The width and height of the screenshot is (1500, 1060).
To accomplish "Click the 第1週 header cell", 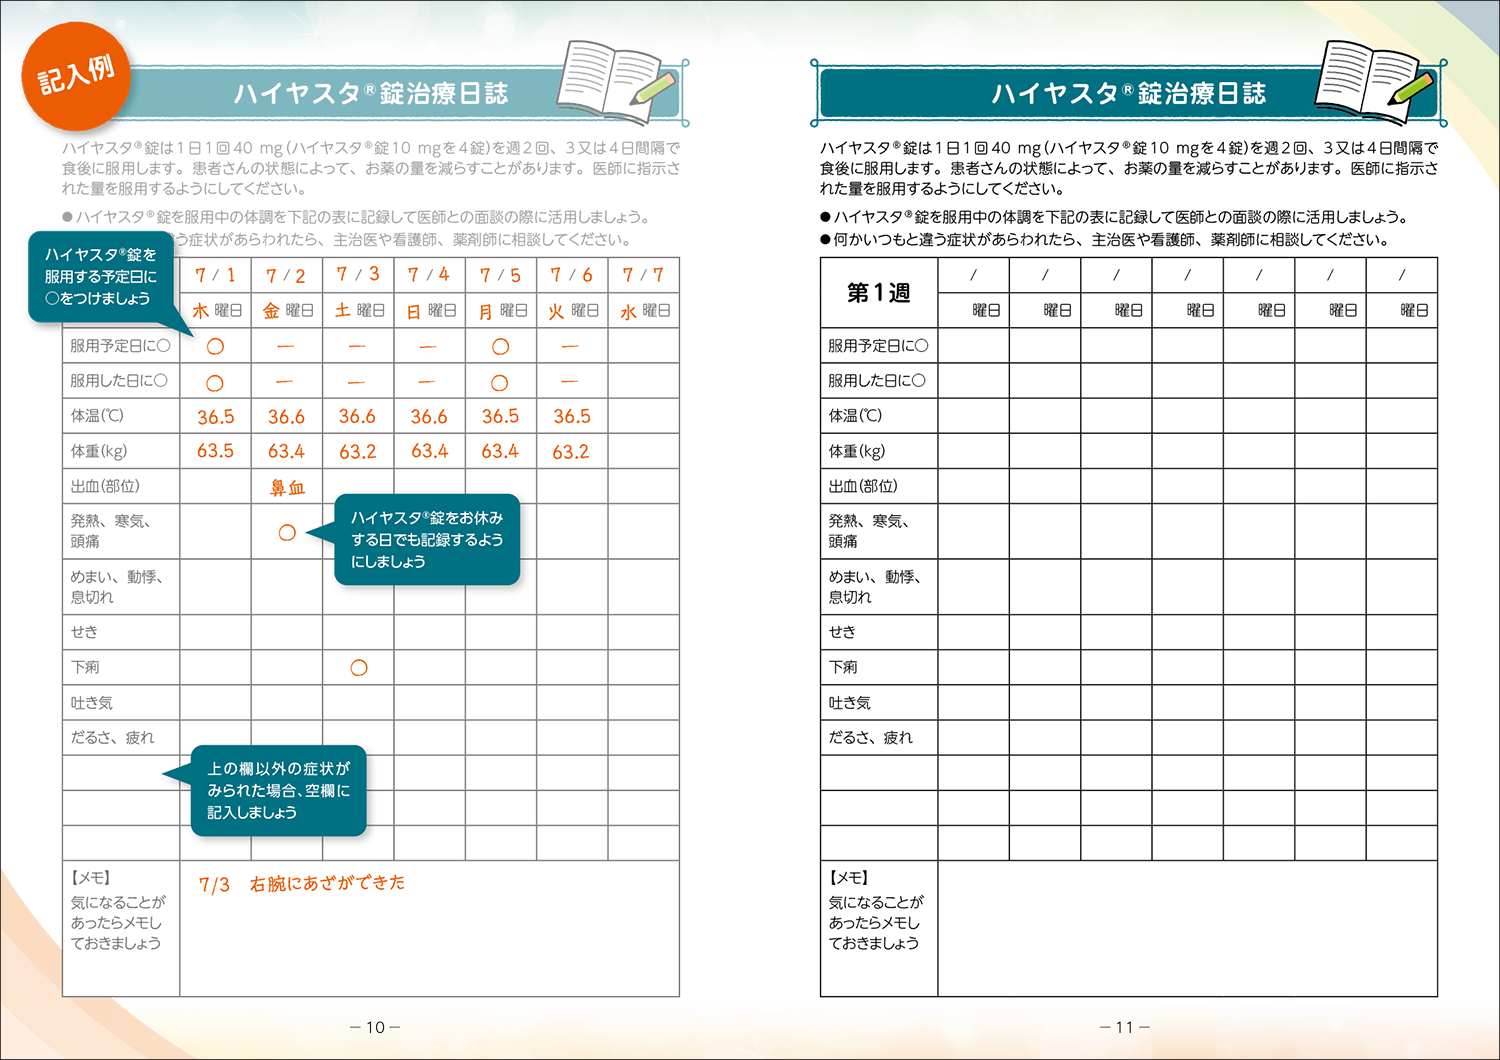I will click(x=879, y=293).
